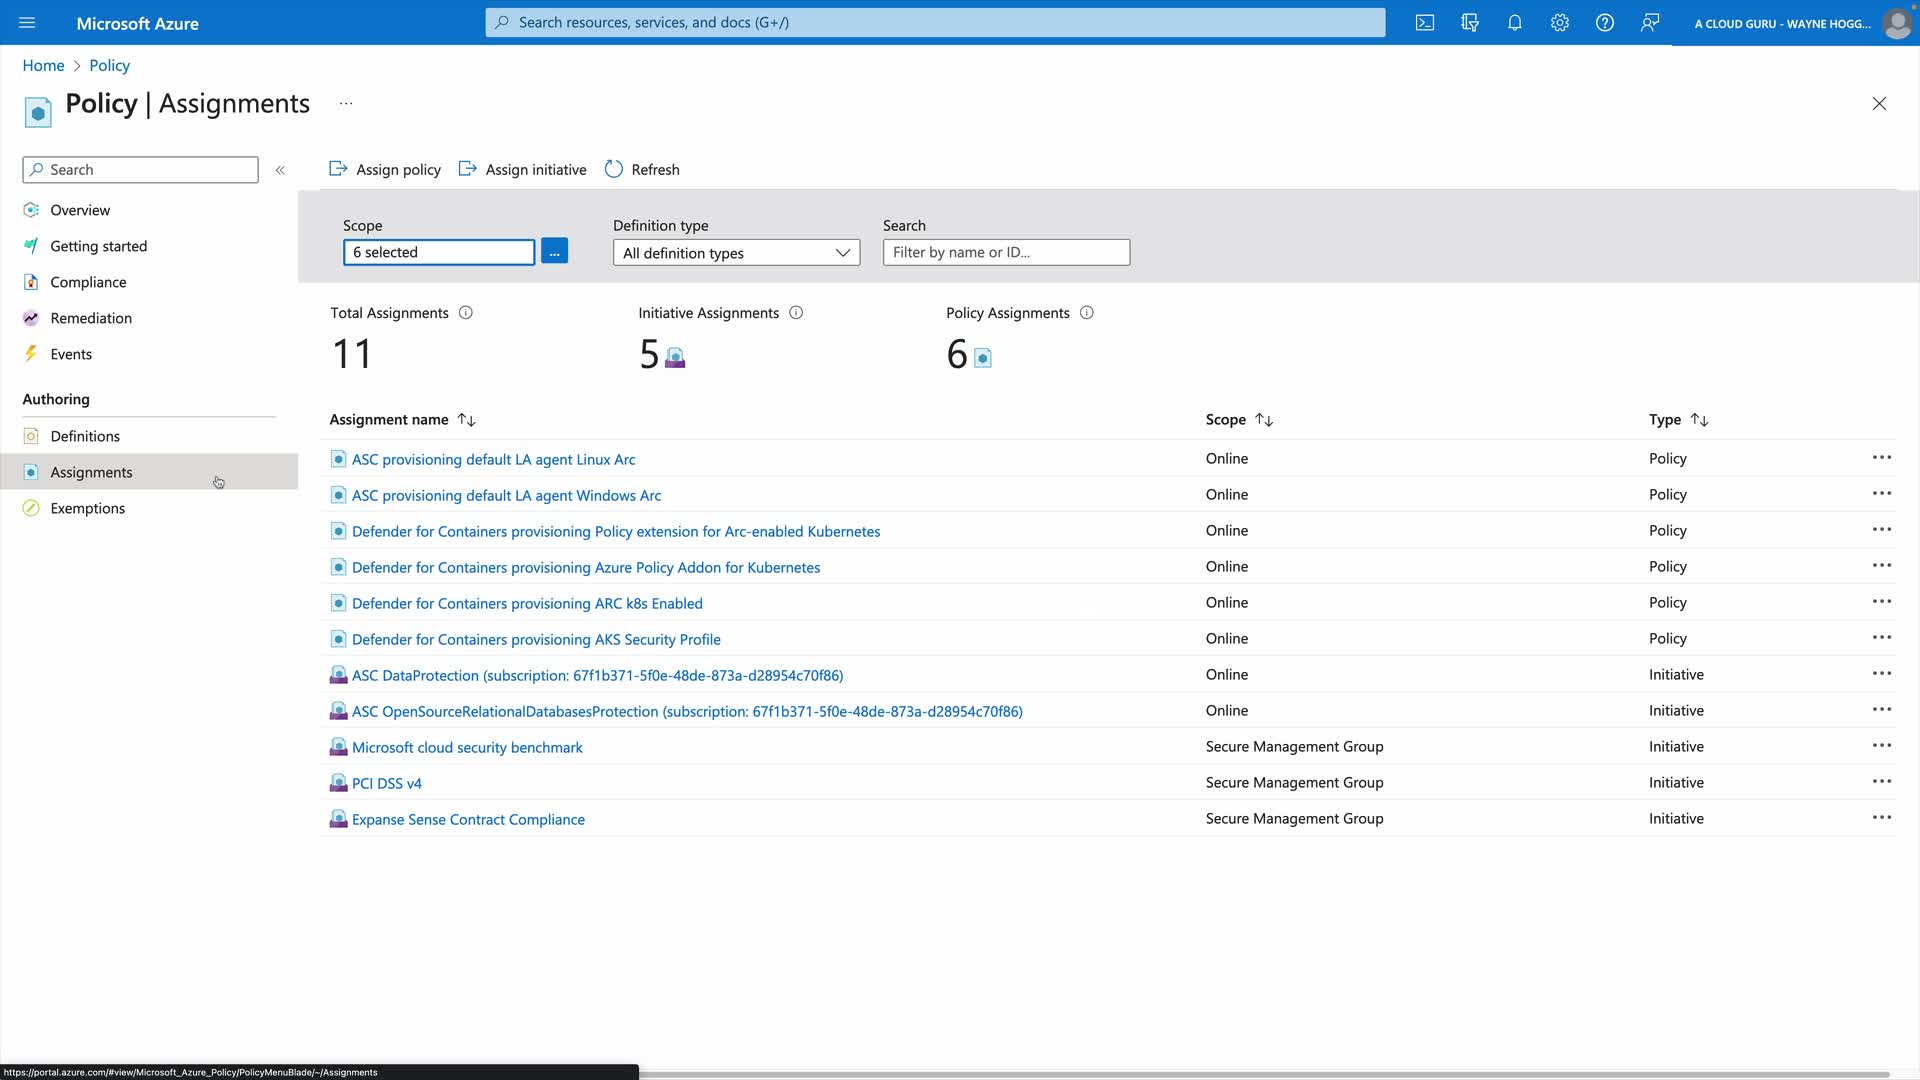Click the help question mark icon
Image resolution: width=1920 pixels, height=1080 pixels.
1605,23
